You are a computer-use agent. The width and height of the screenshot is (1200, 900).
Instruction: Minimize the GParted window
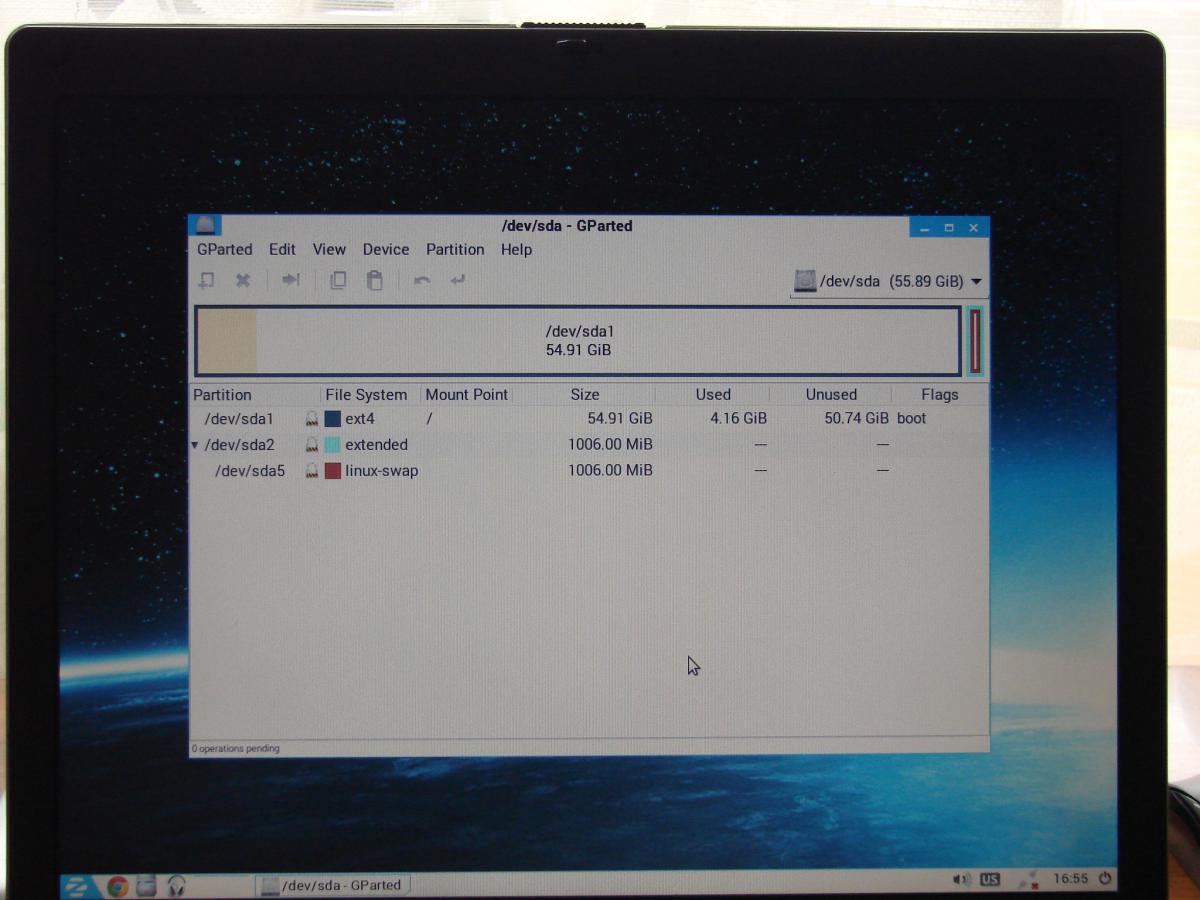point(924,228)
